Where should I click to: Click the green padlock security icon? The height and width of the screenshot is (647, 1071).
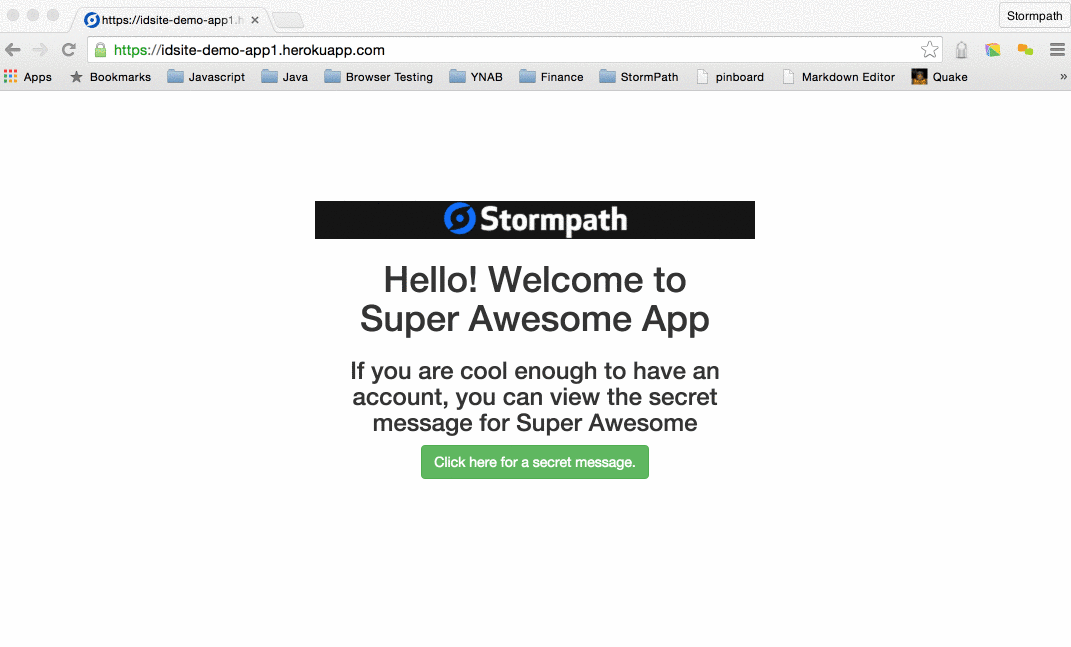tap(100, 50)
